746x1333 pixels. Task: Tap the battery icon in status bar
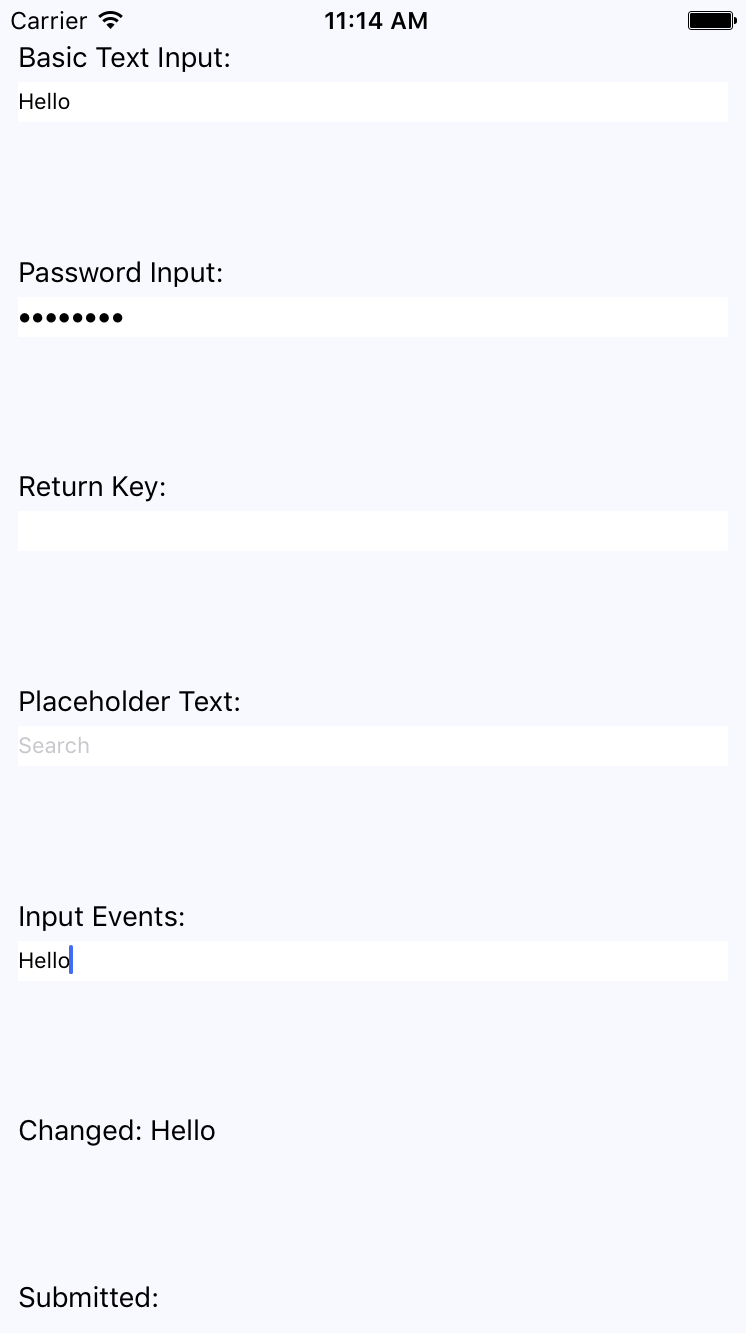(711, 20)
